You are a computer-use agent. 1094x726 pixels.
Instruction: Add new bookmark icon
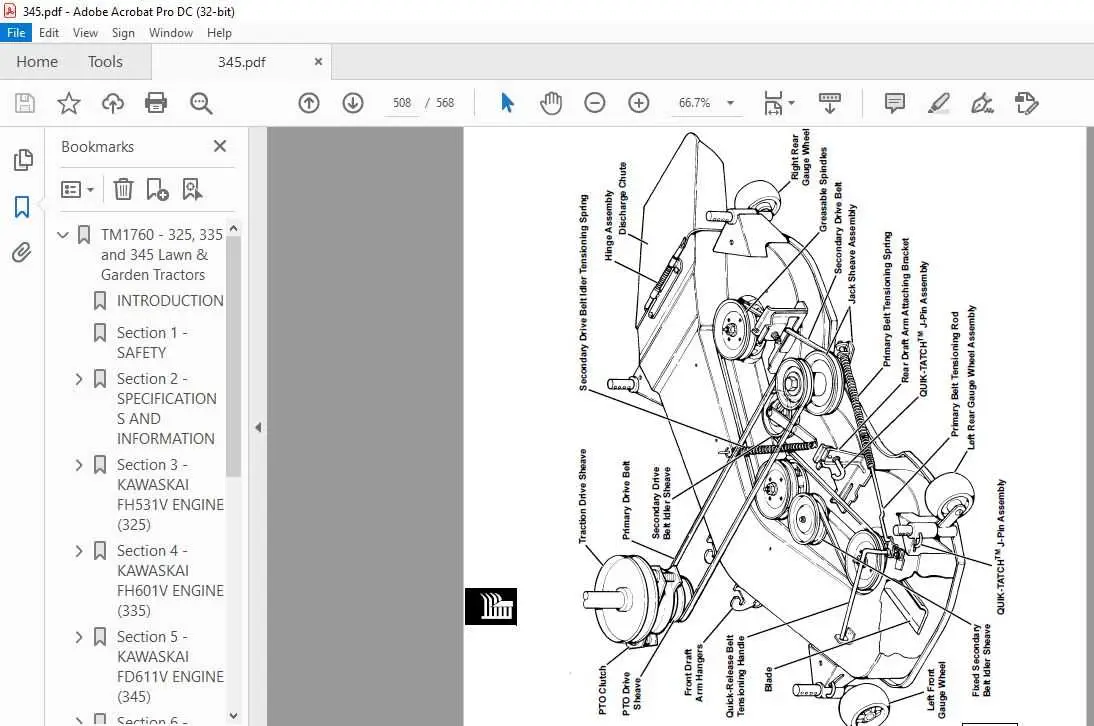(157, 189)
